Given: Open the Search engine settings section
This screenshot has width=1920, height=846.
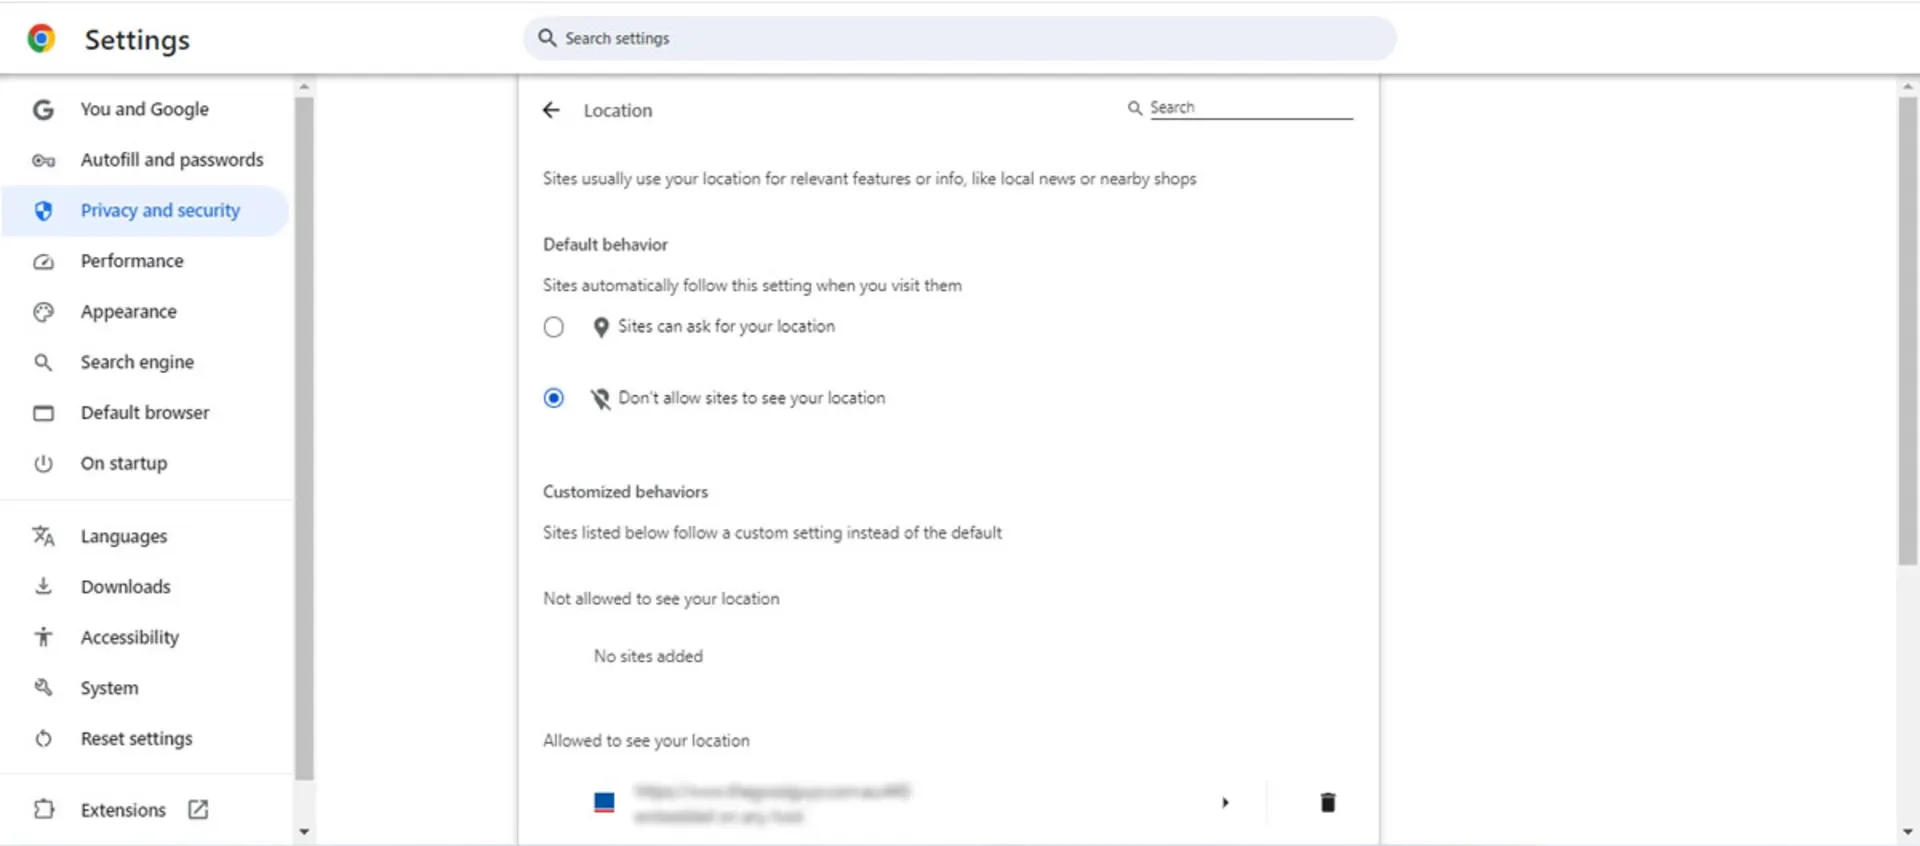Looking at the screenshot, I should pos(137,362).
